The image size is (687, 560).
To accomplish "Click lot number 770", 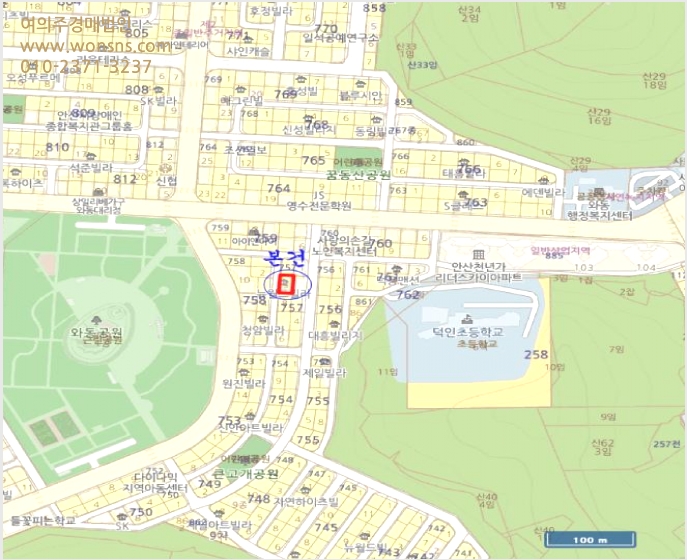I will coord(326,30).
